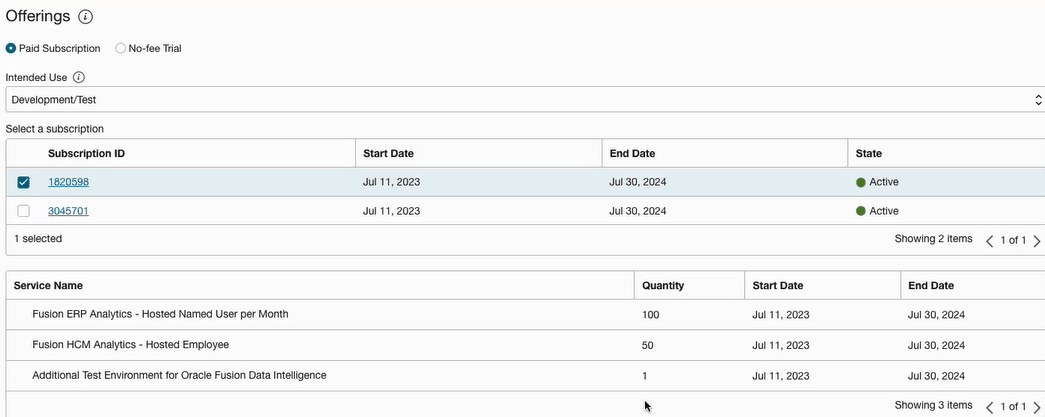Click the Active state of subscription 3045701
This screenshot has width=1045, height=417.
tap(877, 211)
